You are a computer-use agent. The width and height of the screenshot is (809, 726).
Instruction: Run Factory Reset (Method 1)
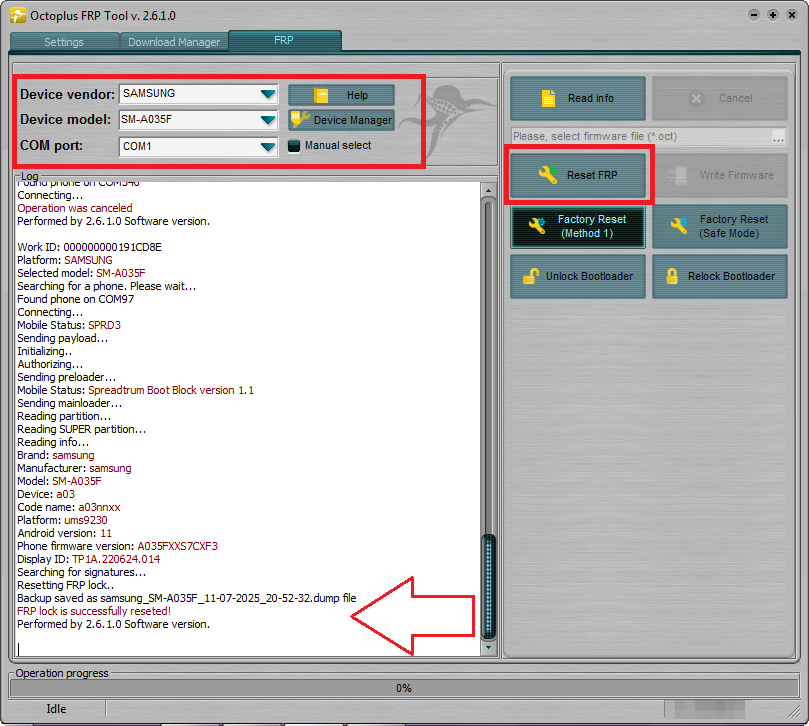[x=578, y=227]
